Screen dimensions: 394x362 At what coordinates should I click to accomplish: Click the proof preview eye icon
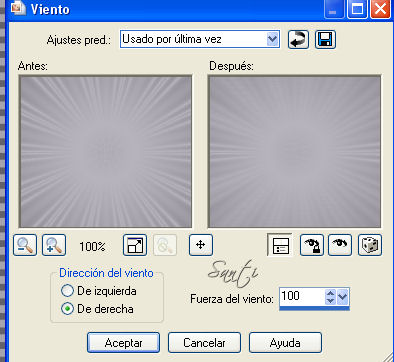(x=340, y=245)
